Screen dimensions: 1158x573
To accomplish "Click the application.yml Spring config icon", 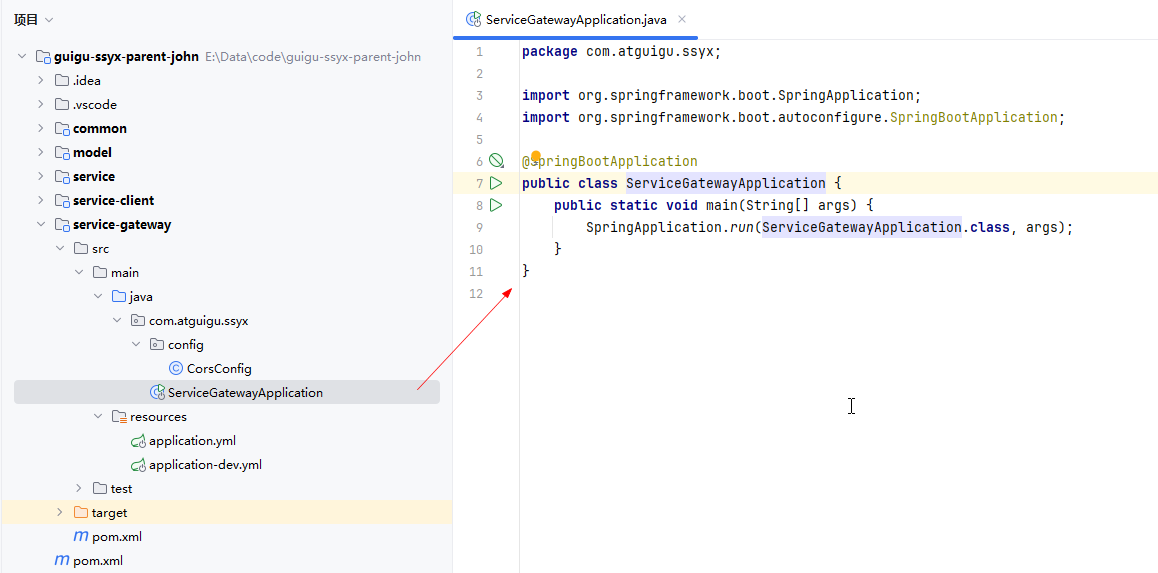I will 138,441.
